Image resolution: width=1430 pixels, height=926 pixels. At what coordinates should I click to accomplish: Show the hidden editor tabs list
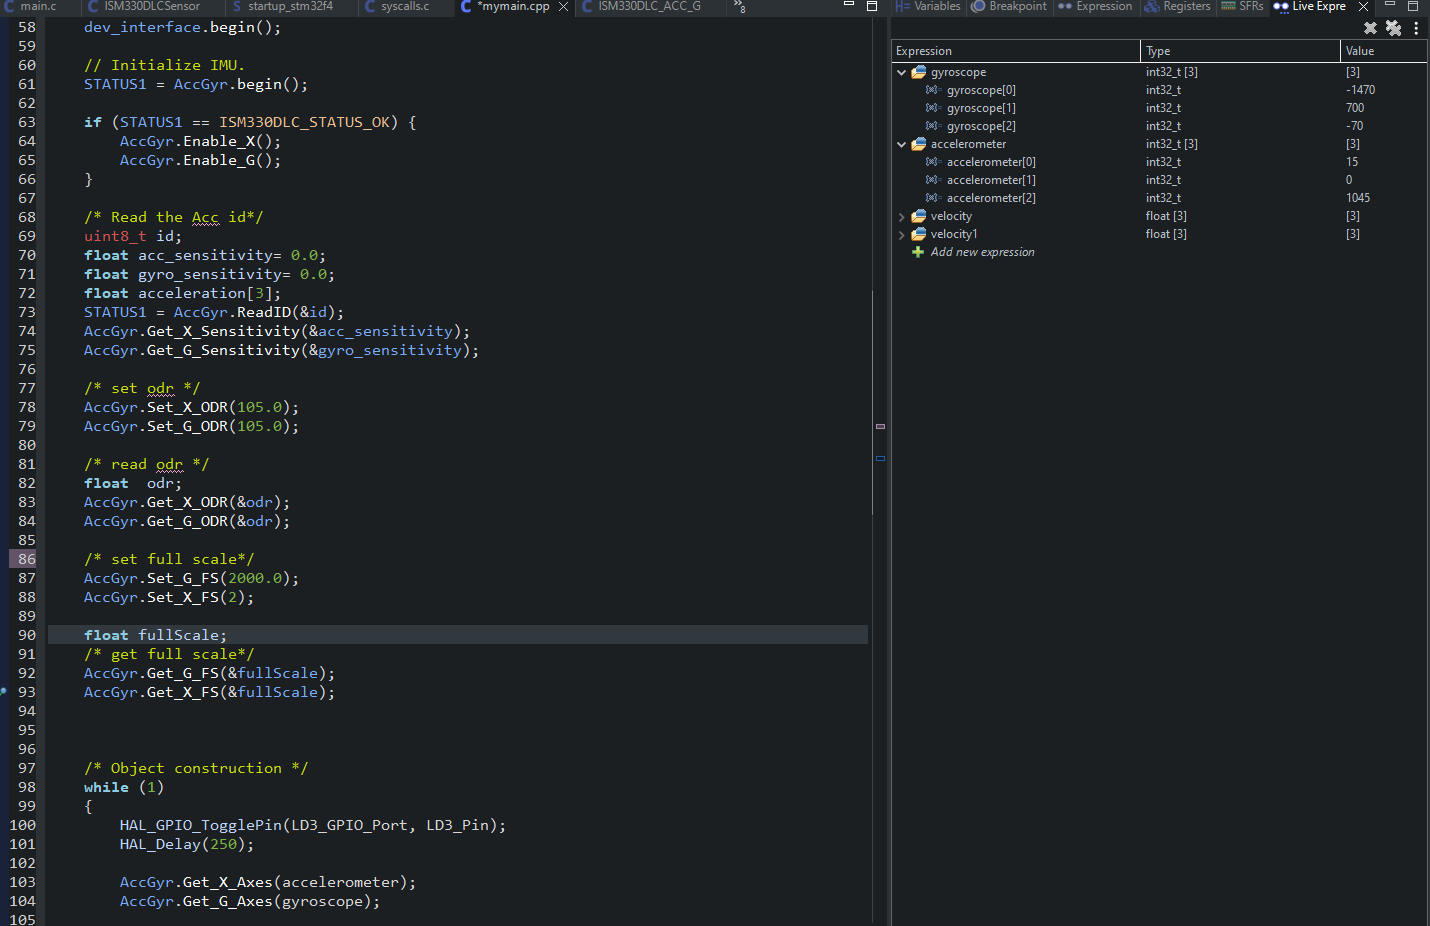coord(739,7)
